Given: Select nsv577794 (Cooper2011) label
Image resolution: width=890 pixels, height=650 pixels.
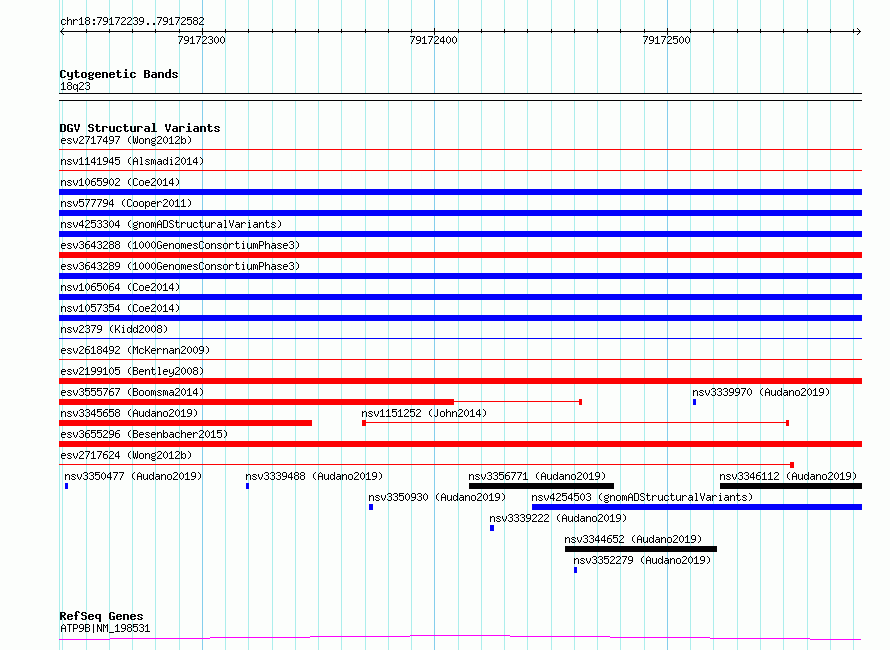Looking at the screenshot, I should pos(126,203).
